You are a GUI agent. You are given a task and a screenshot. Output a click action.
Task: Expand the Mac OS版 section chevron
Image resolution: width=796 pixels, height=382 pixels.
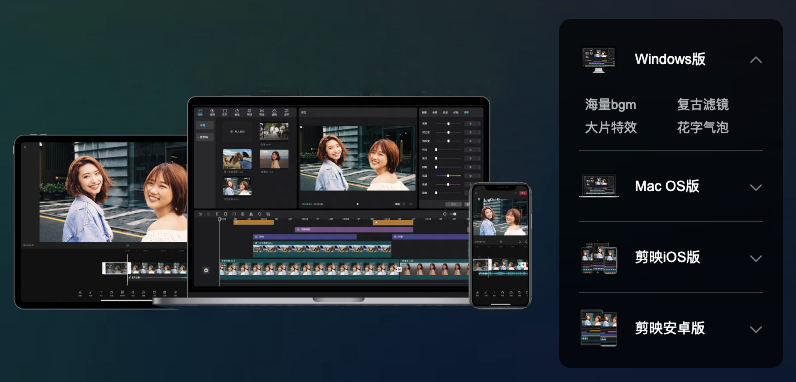756,187
